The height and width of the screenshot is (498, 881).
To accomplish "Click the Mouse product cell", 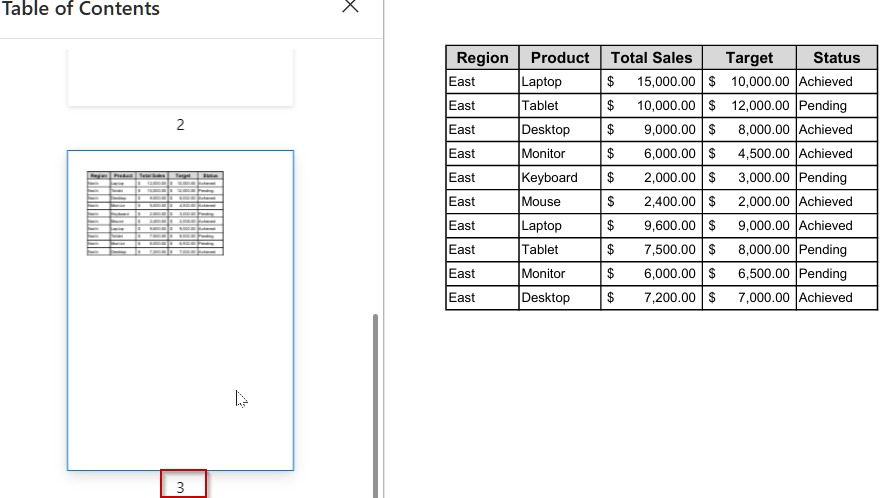I will point(560,202).
